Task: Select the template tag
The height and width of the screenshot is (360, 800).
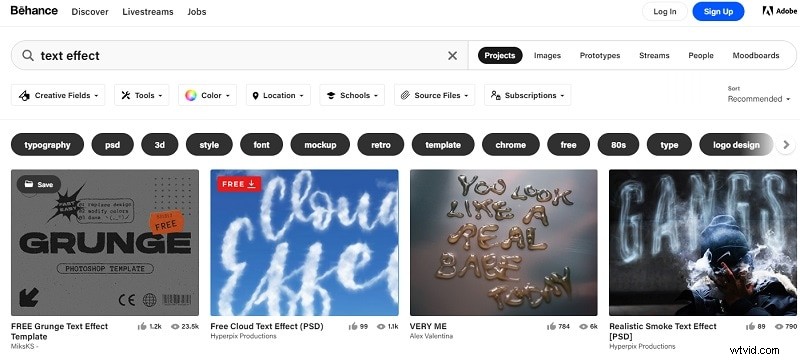Action: pyautogui.click(x=443, y=145)
